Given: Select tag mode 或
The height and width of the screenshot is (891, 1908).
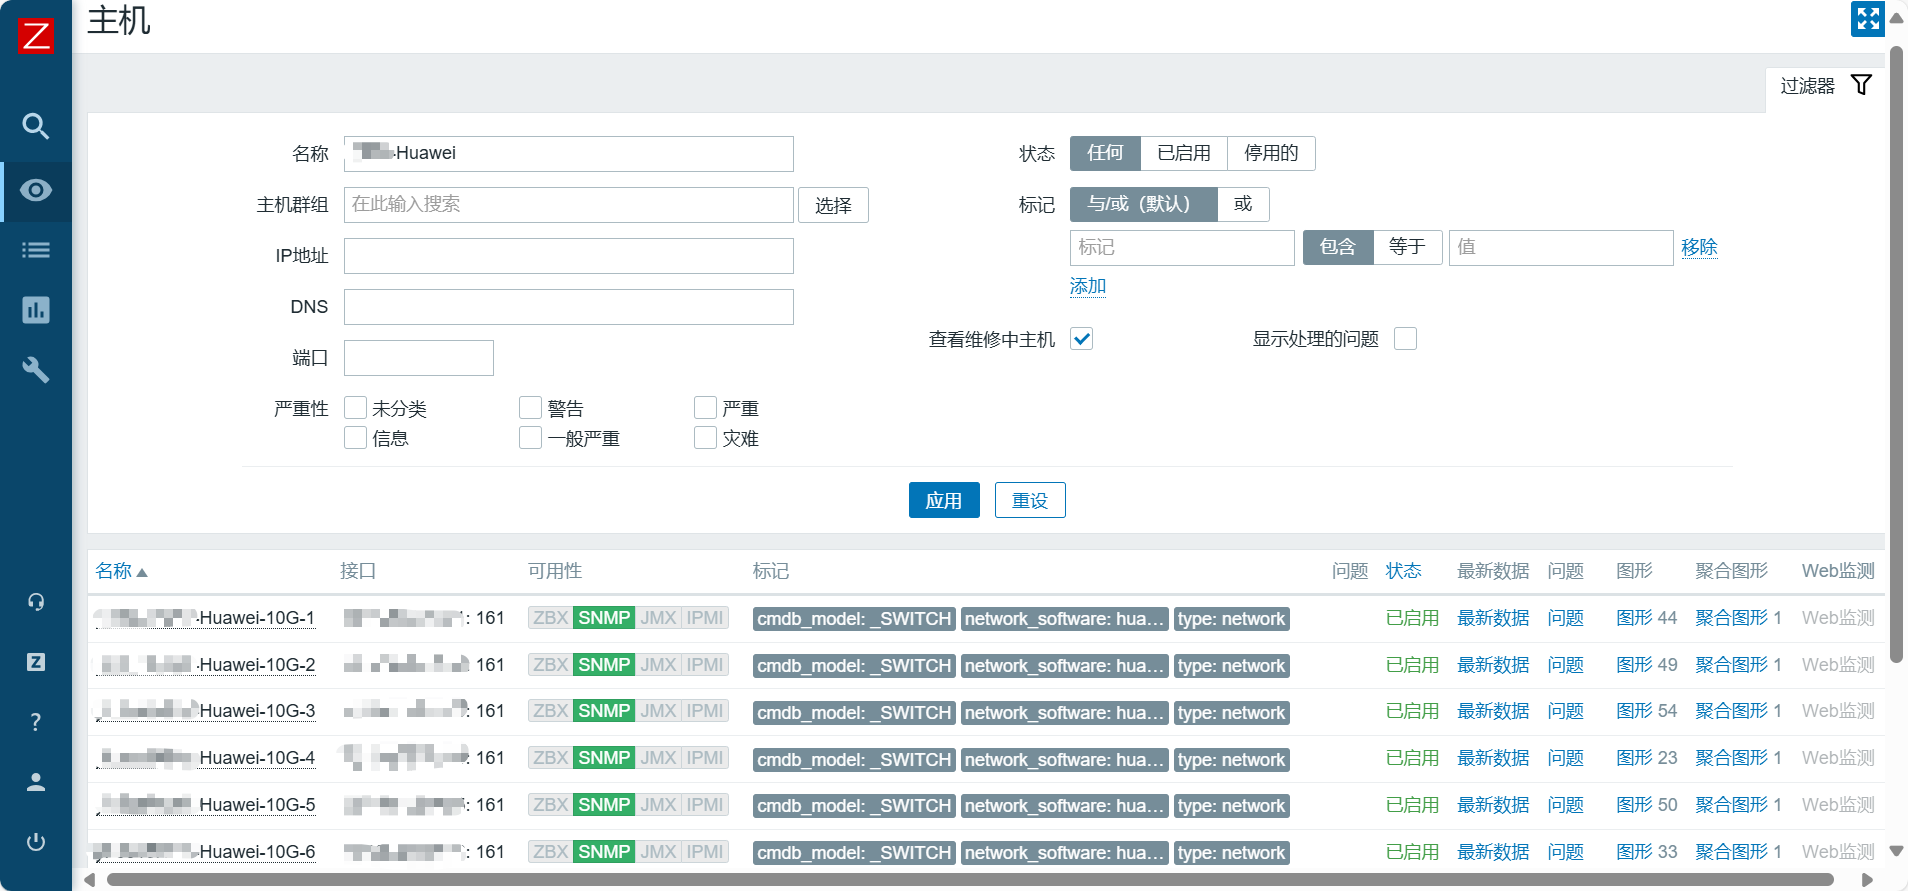Looking at the screenshot, I should [1243, 204].
